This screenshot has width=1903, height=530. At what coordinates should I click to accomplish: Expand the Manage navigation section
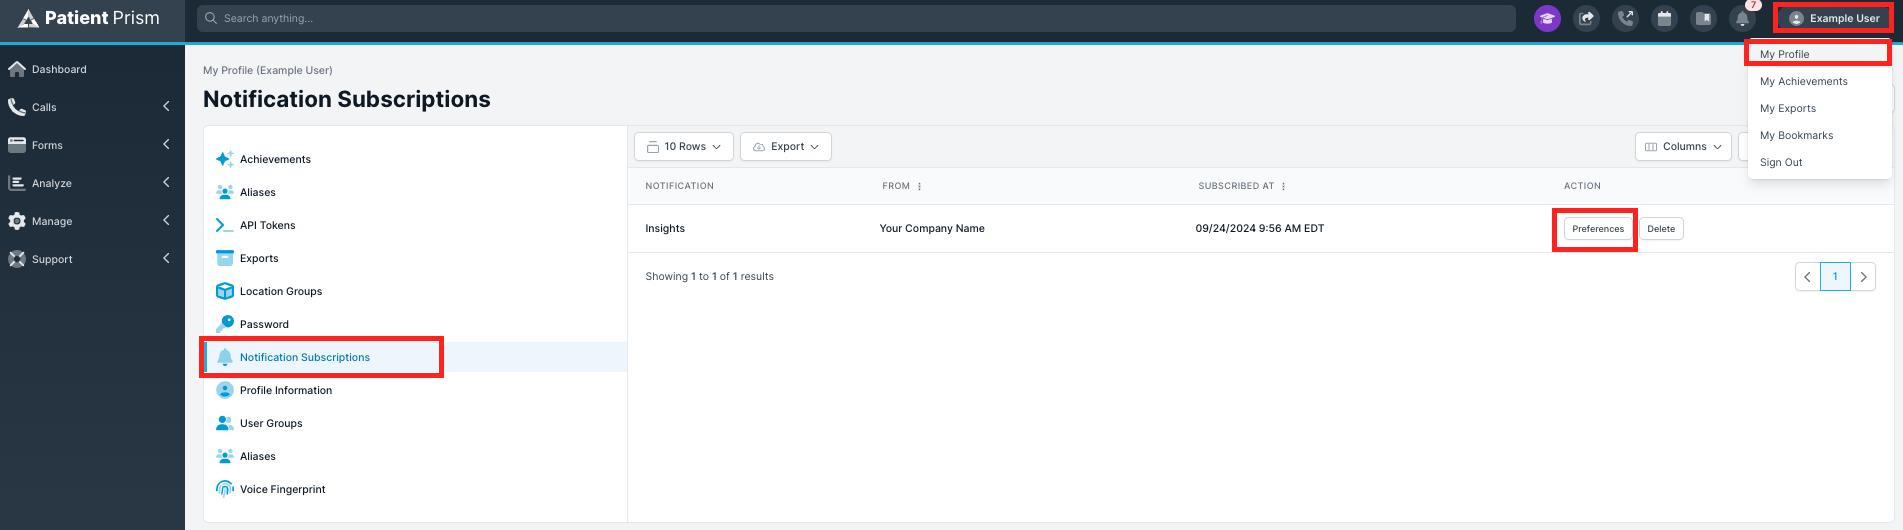tap(92, 221)
